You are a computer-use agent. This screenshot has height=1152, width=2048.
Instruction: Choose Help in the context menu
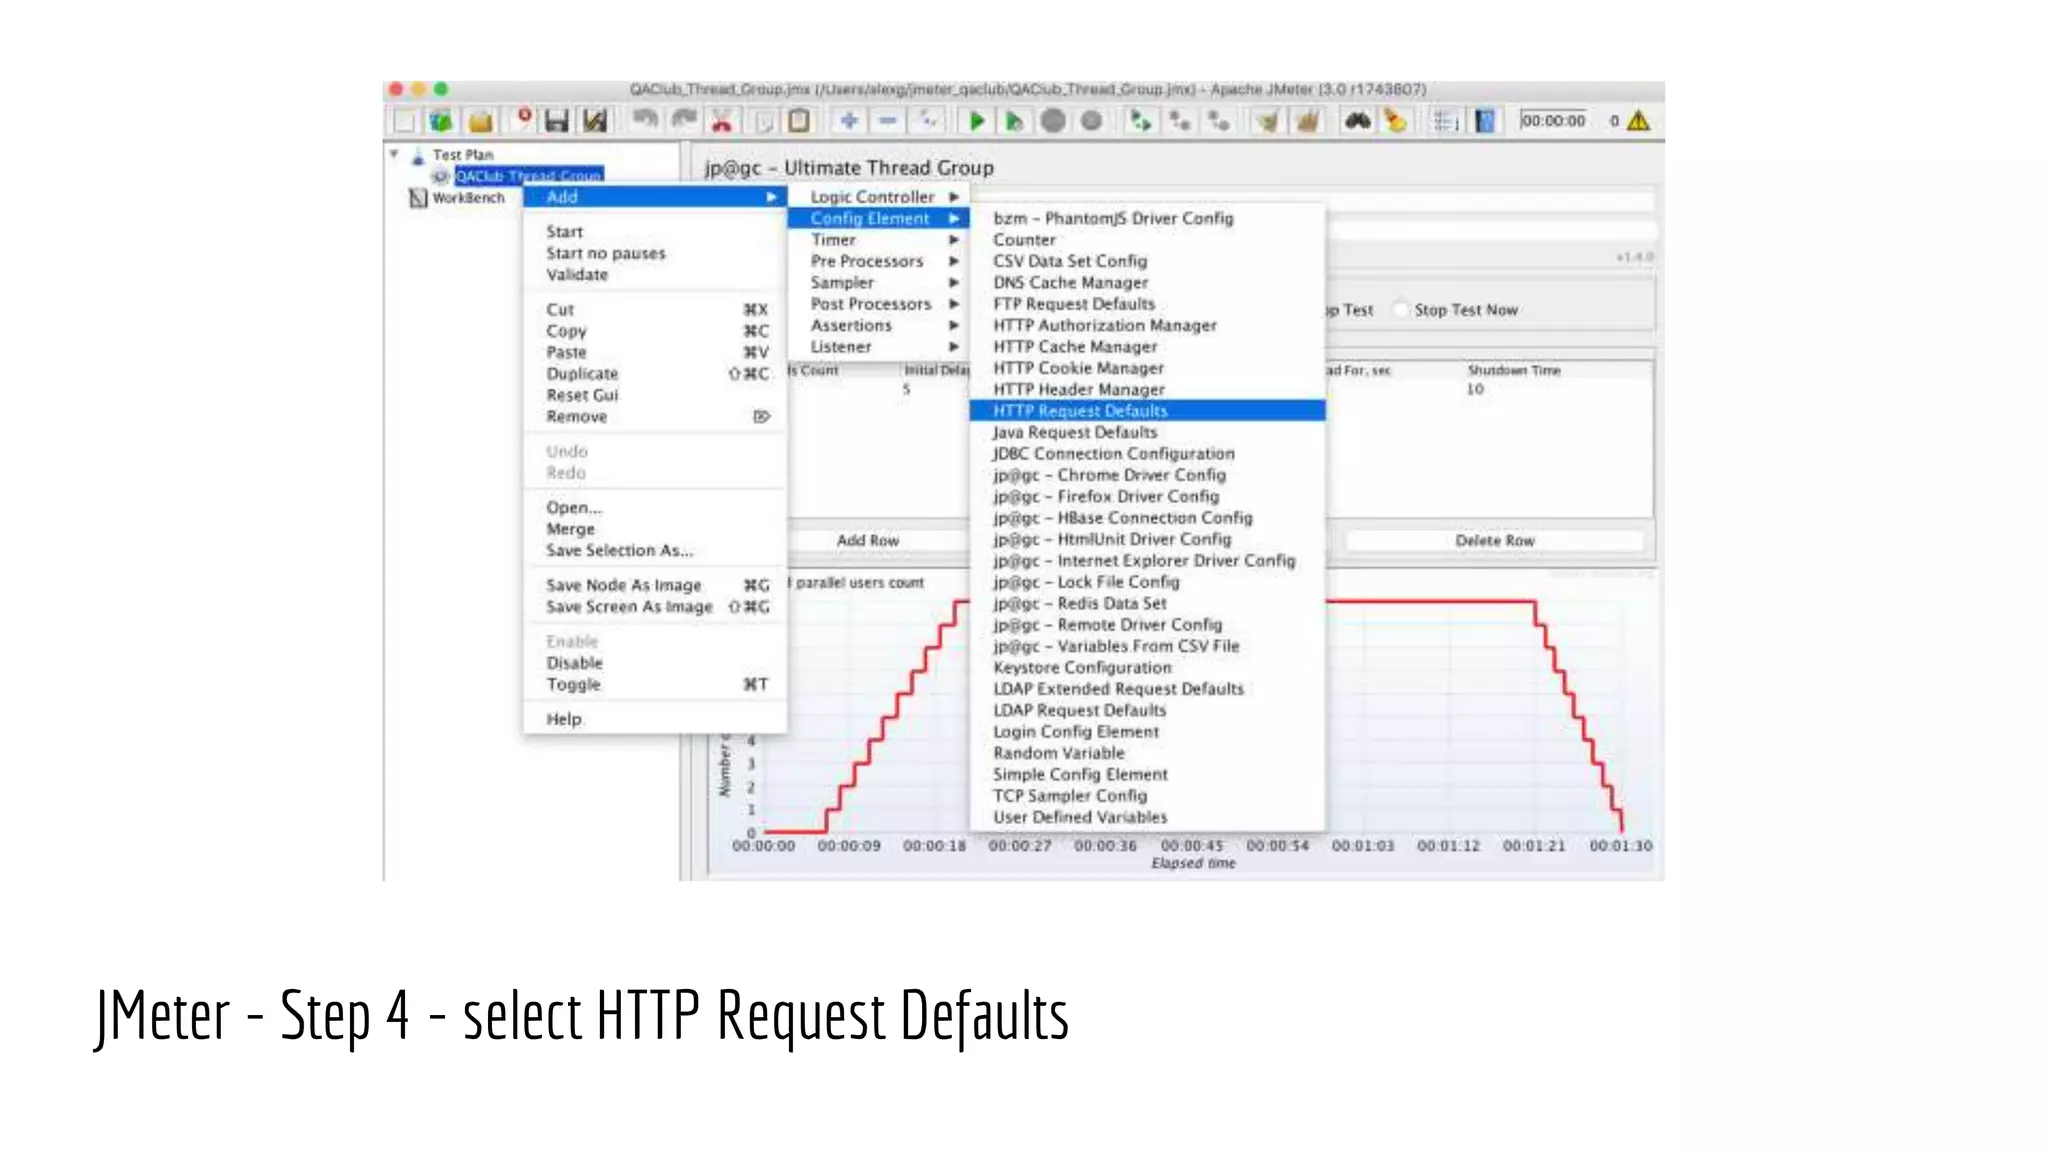[655, 719]
